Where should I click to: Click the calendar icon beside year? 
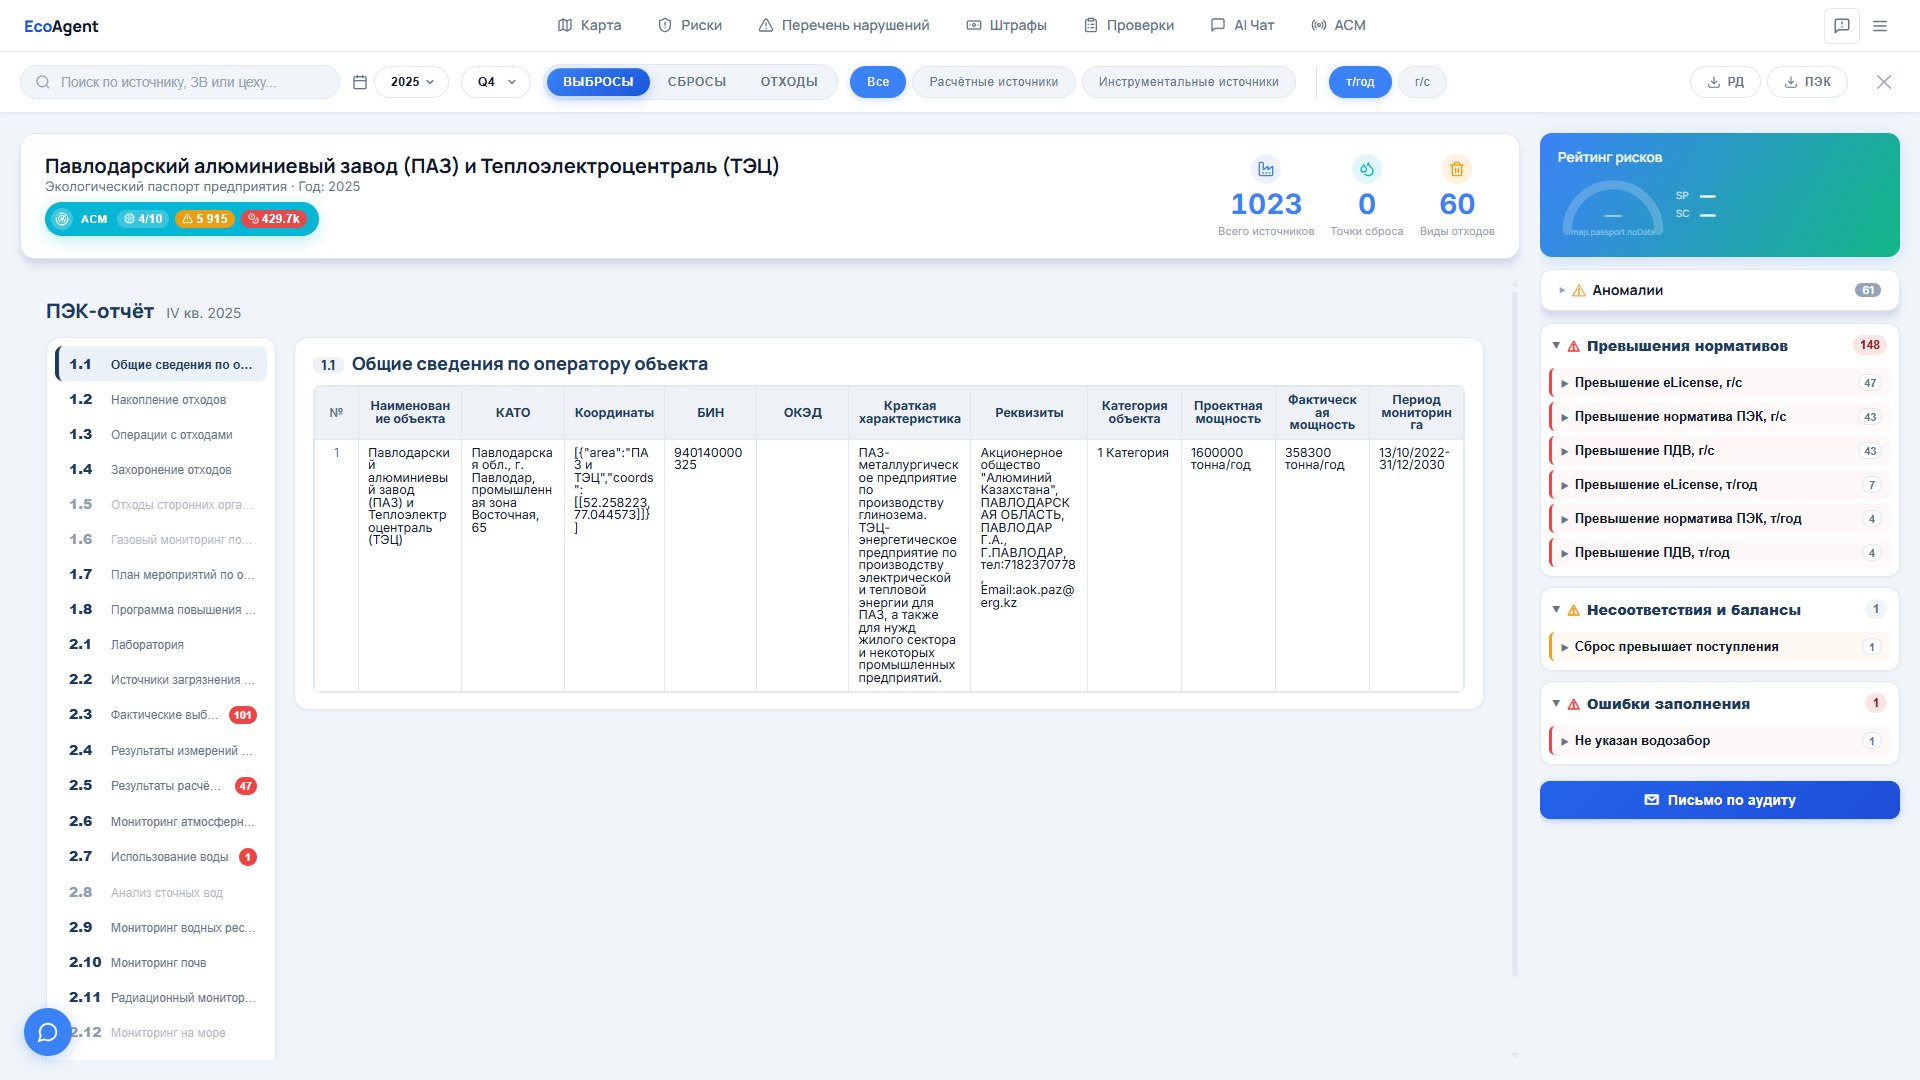click(x=360, y=82)
